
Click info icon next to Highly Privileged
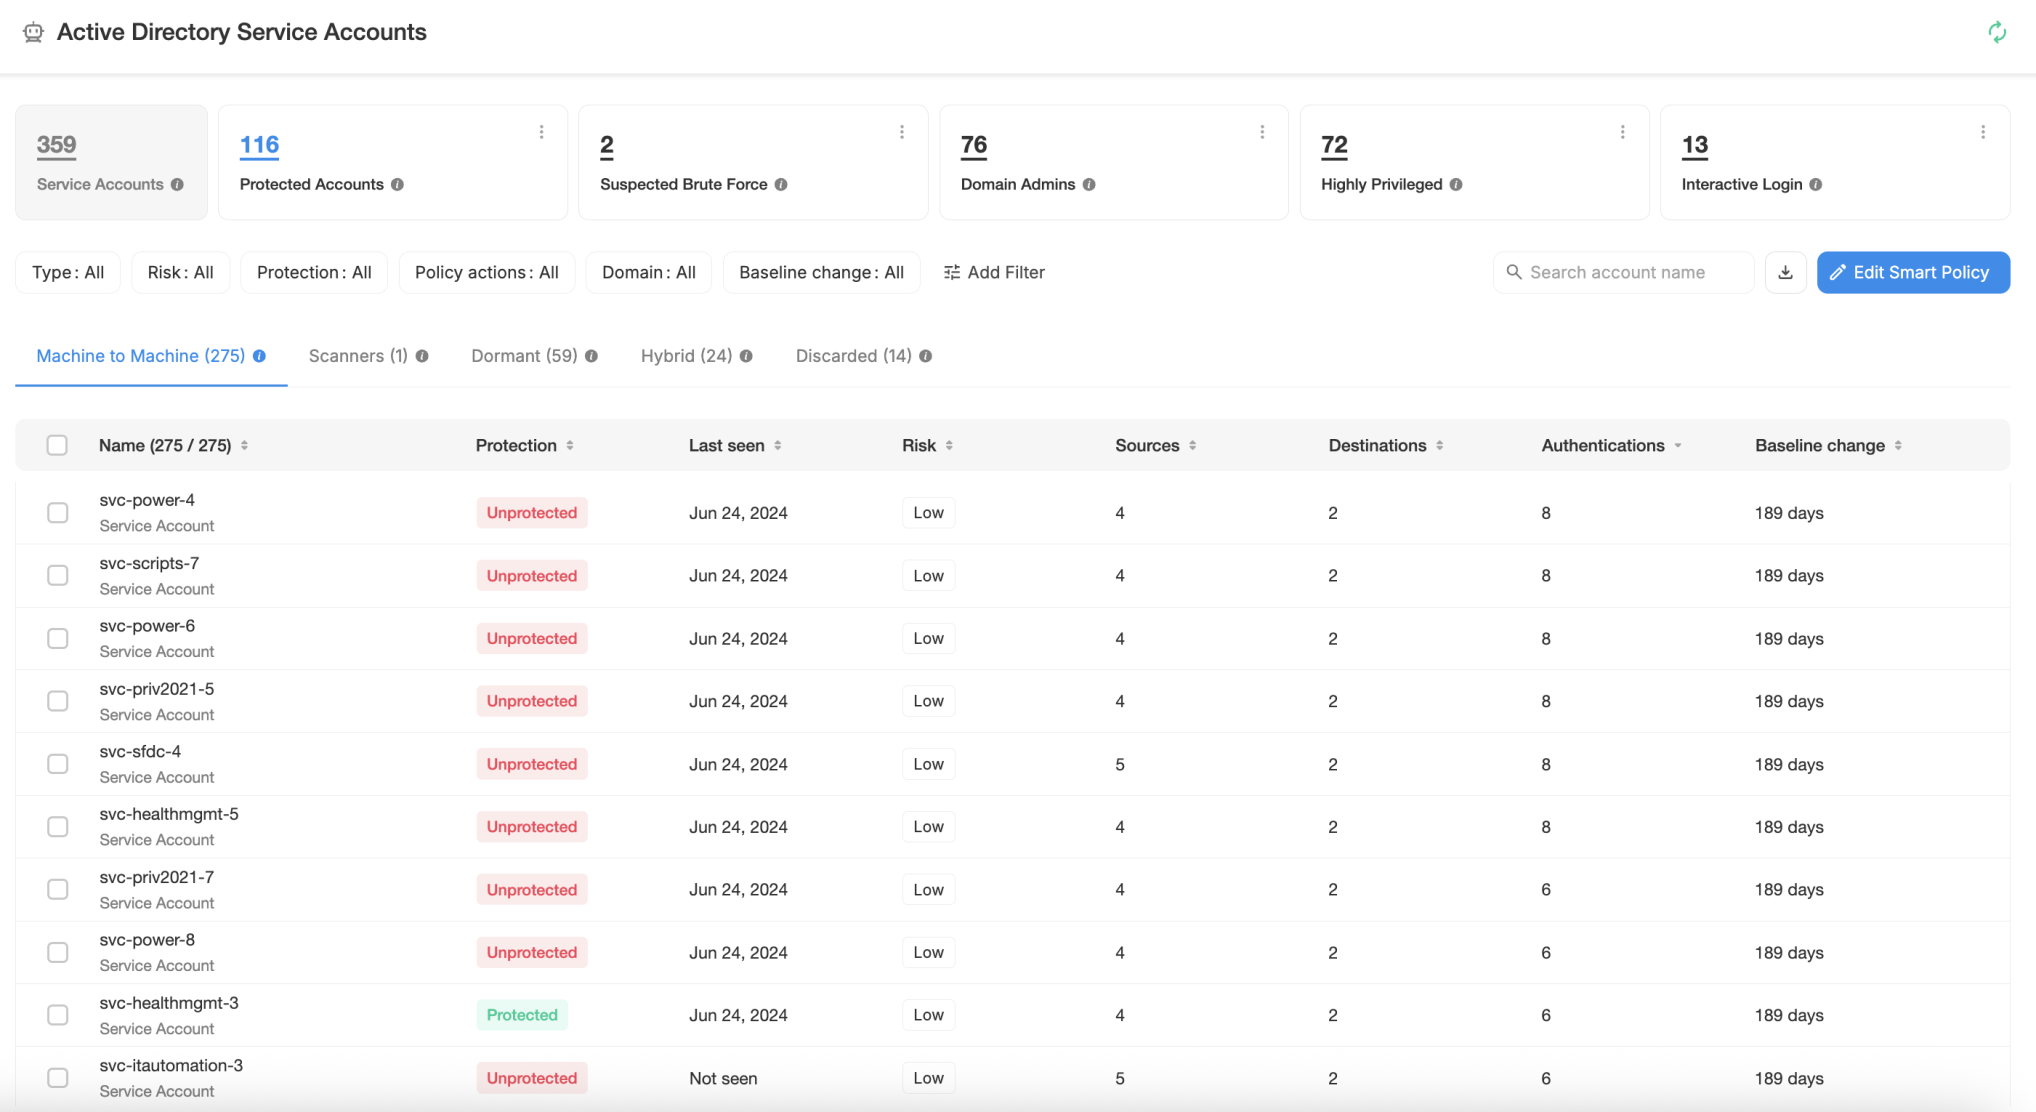[x=1456, y=184]
